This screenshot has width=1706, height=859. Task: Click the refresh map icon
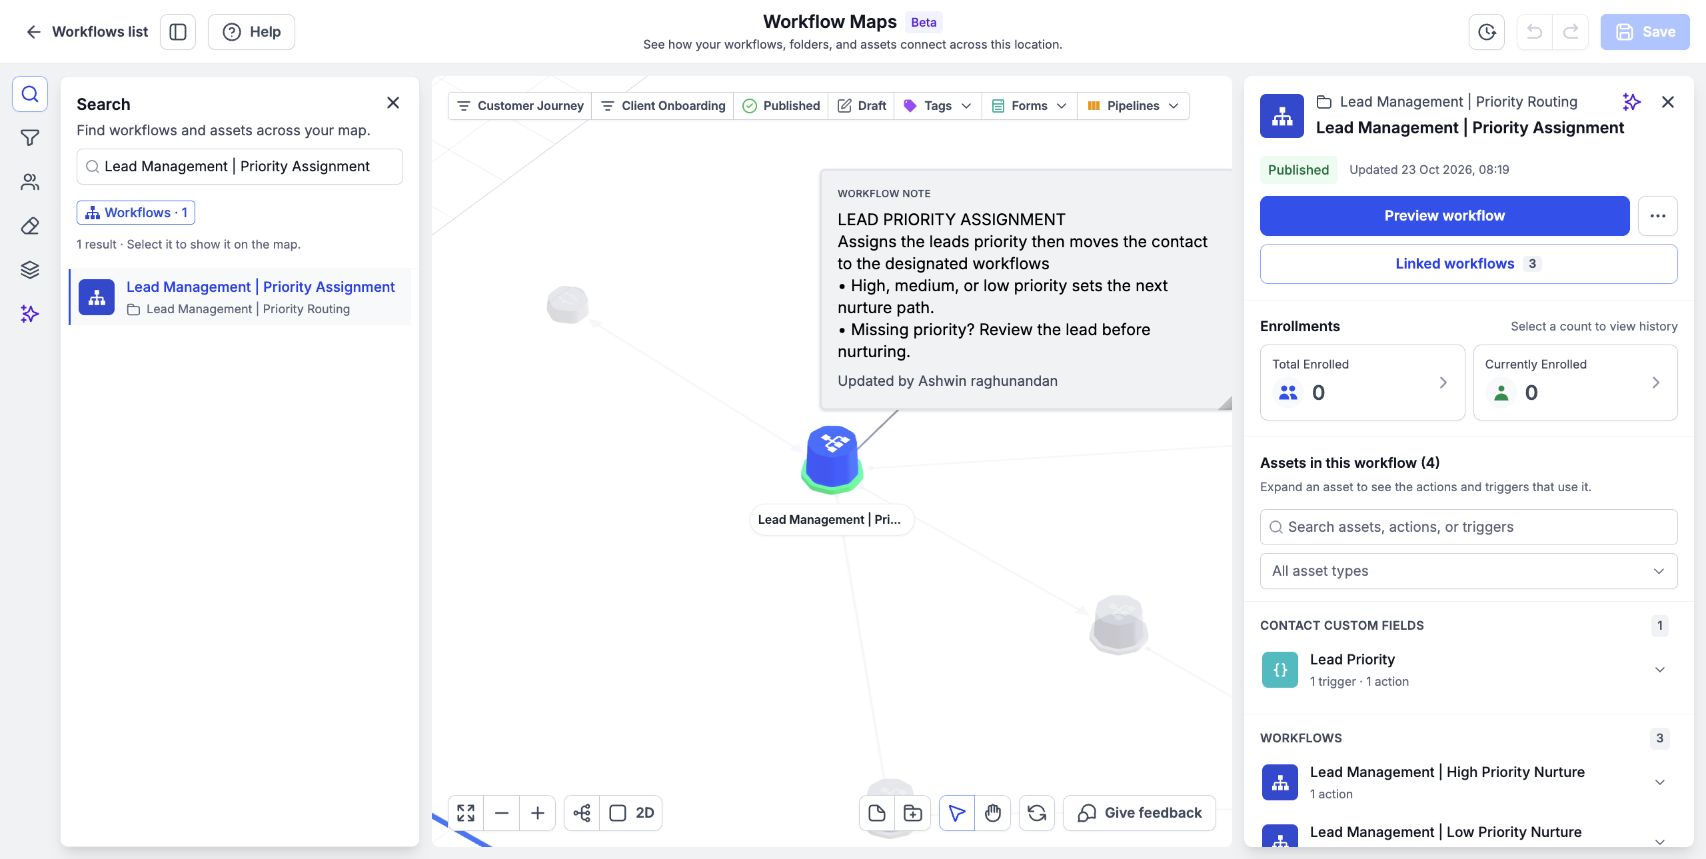(1037, 813)
